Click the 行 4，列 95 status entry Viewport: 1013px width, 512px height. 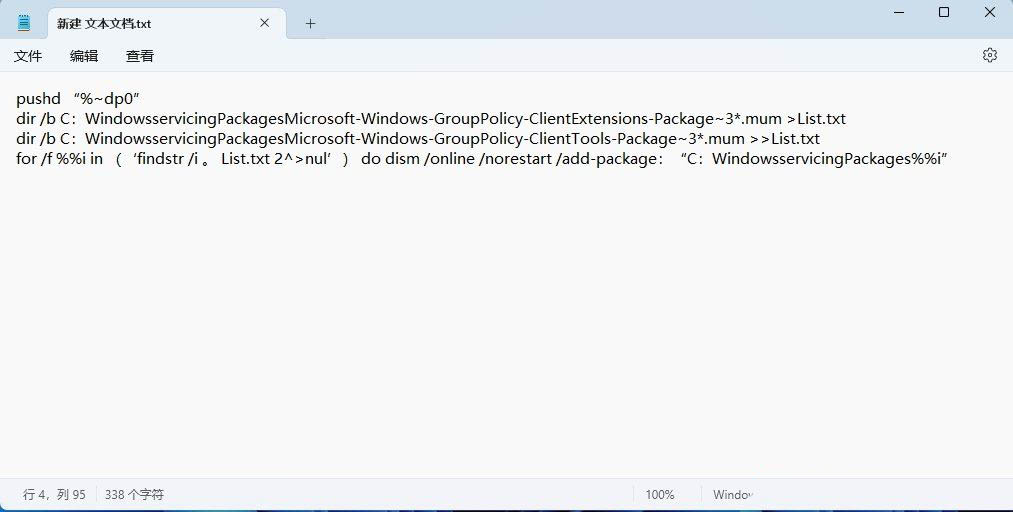click(x=54, y=495)
